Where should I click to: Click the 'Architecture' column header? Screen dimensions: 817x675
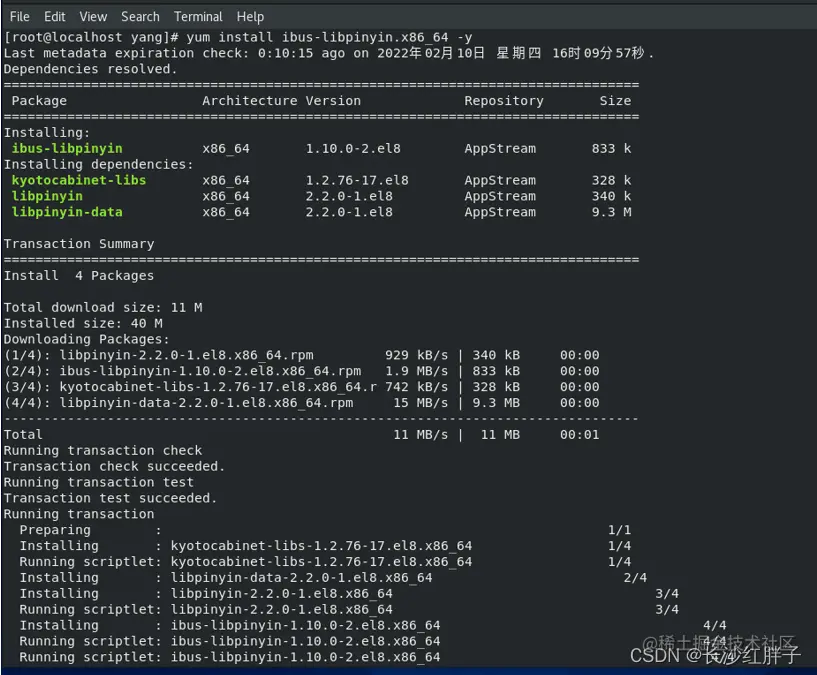click(x=250, y=101)
